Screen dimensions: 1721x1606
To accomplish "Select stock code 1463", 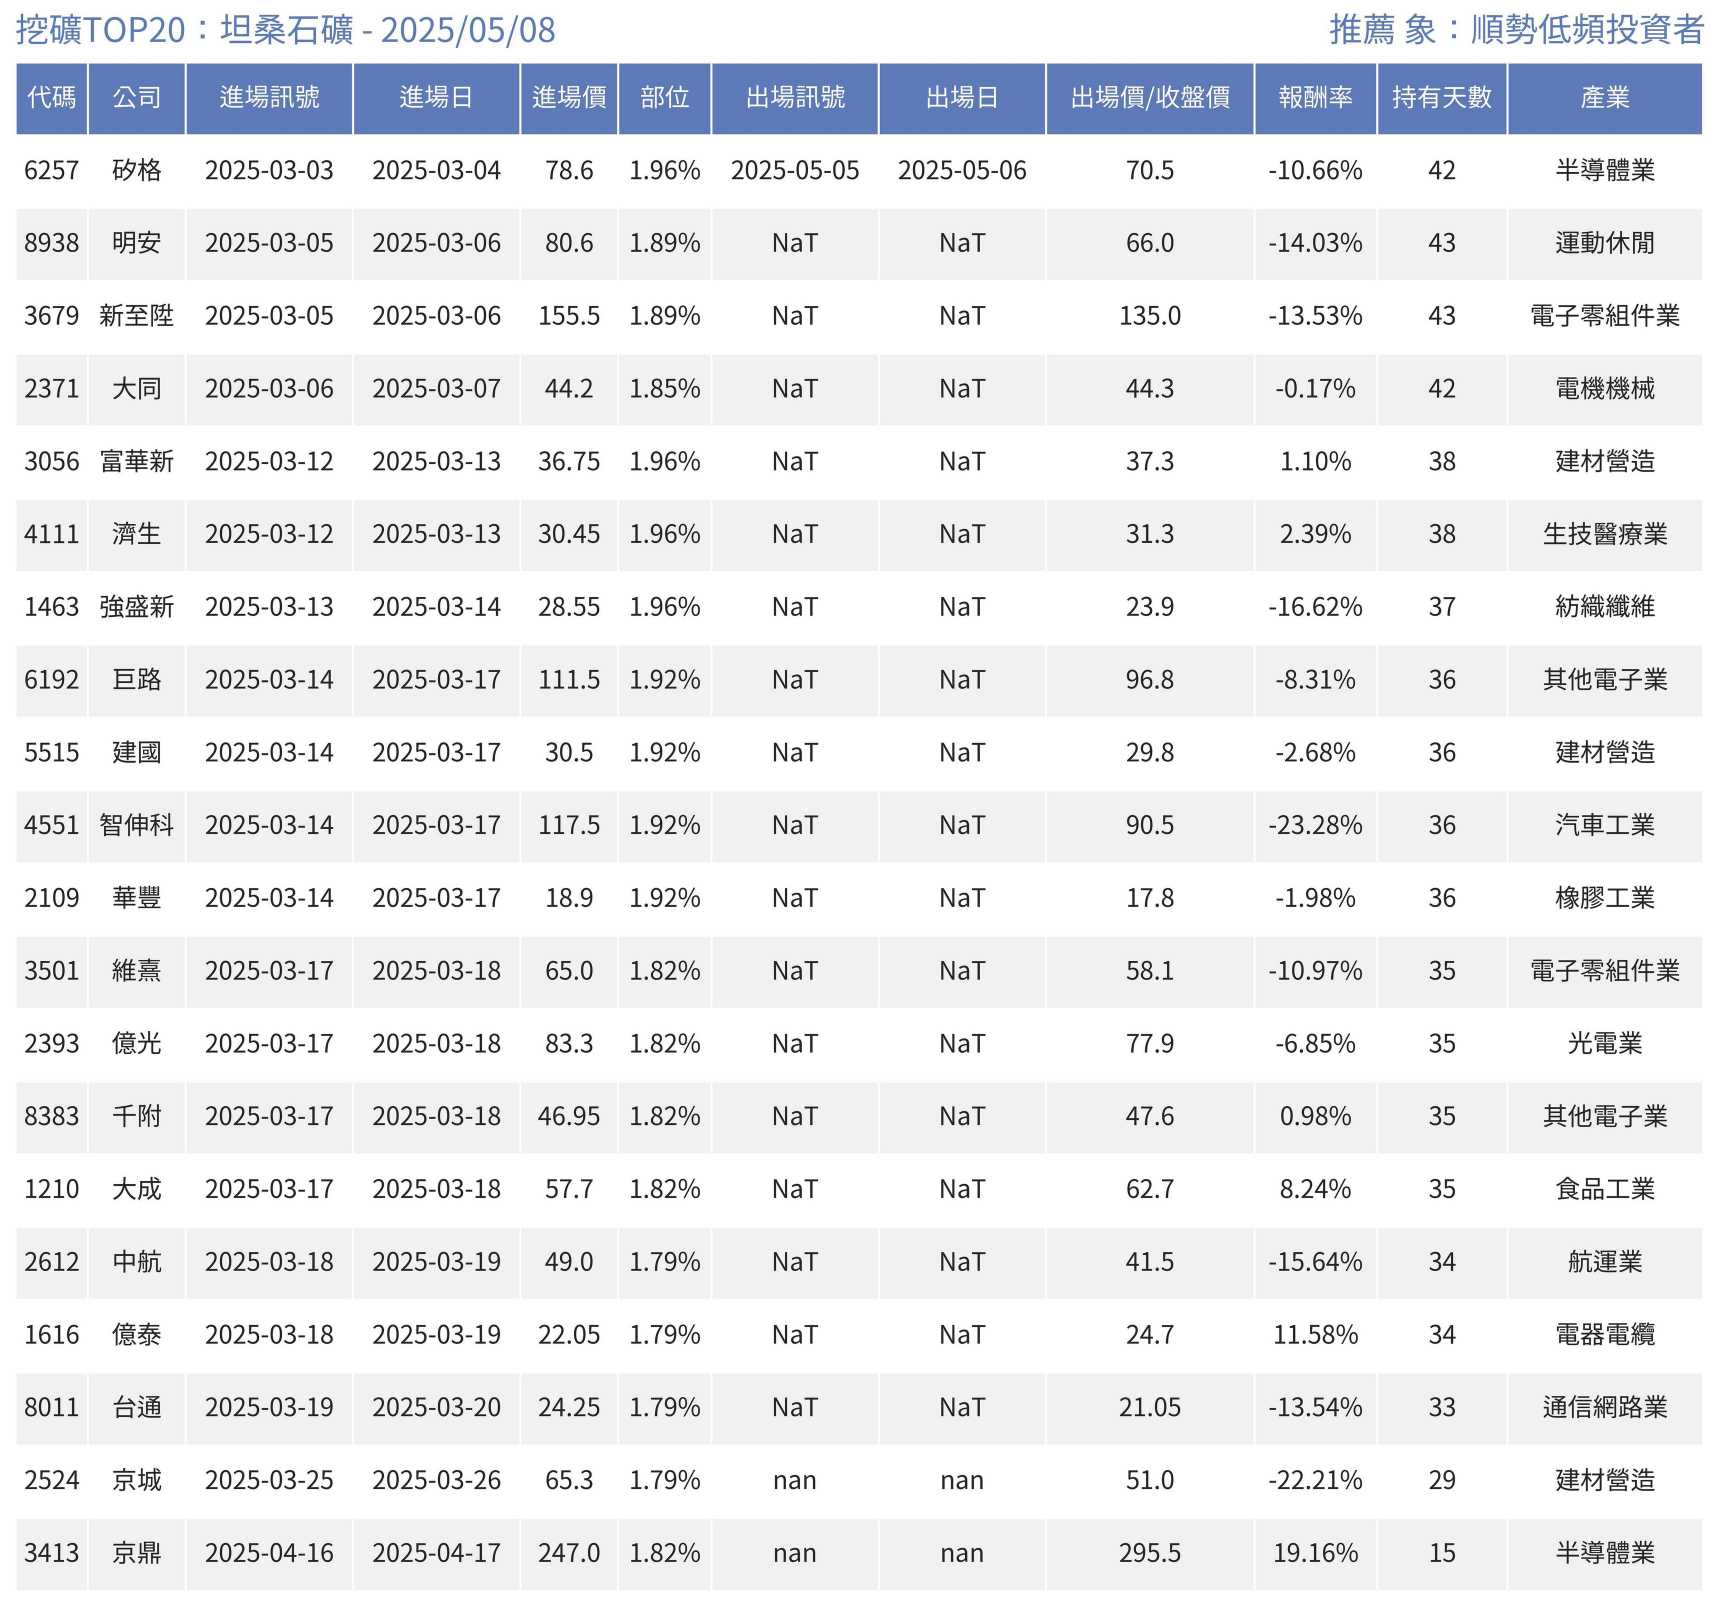I will pyautogui.click(x=52, y=607).
